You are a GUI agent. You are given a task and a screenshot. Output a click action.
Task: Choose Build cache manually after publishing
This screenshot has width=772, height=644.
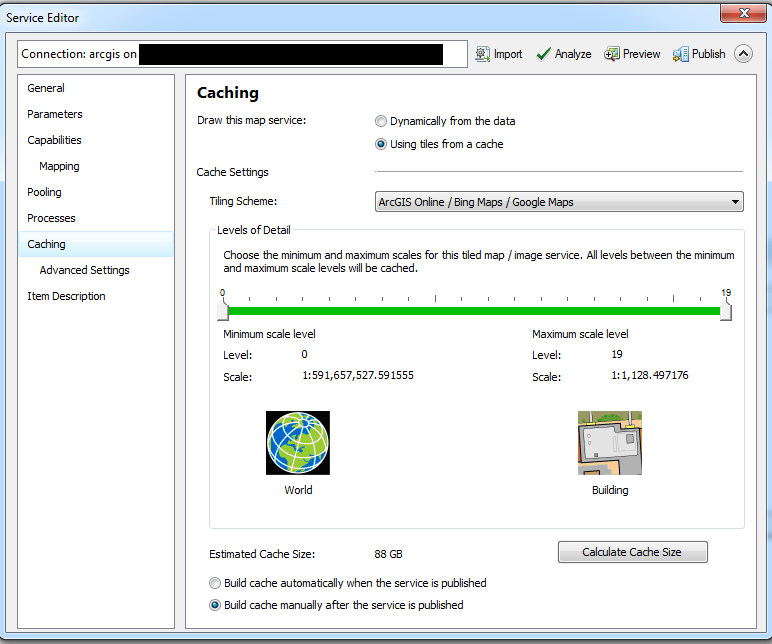215,605
